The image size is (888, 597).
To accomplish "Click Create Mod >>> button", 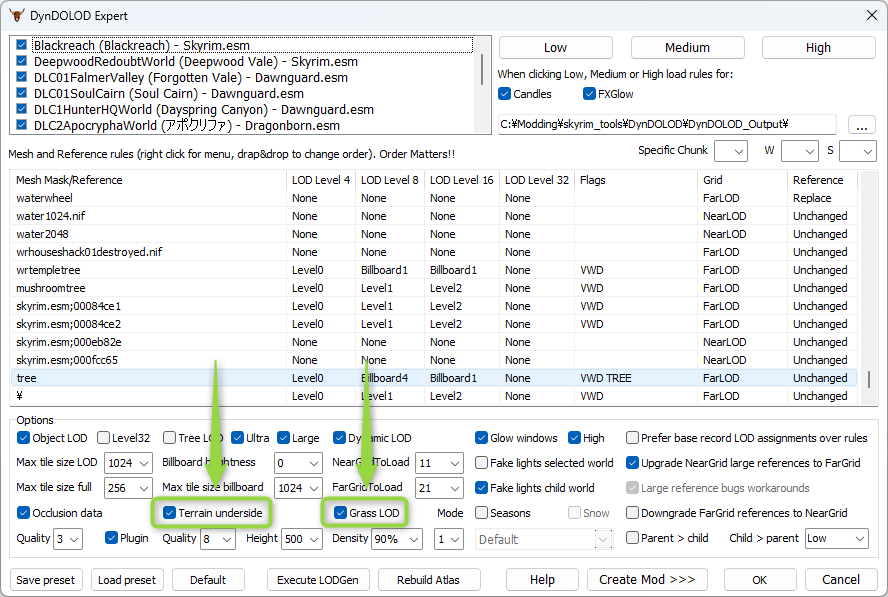I will [x=647, y=580].
